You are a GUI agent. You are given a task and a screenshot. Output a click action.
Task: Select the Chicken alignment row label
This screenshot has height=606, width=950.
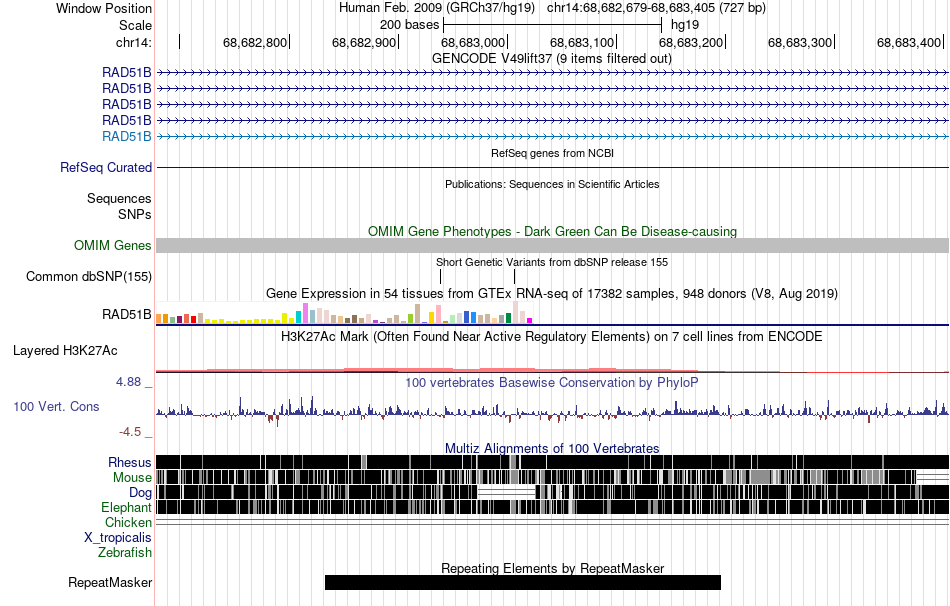(x=128, y=522)
